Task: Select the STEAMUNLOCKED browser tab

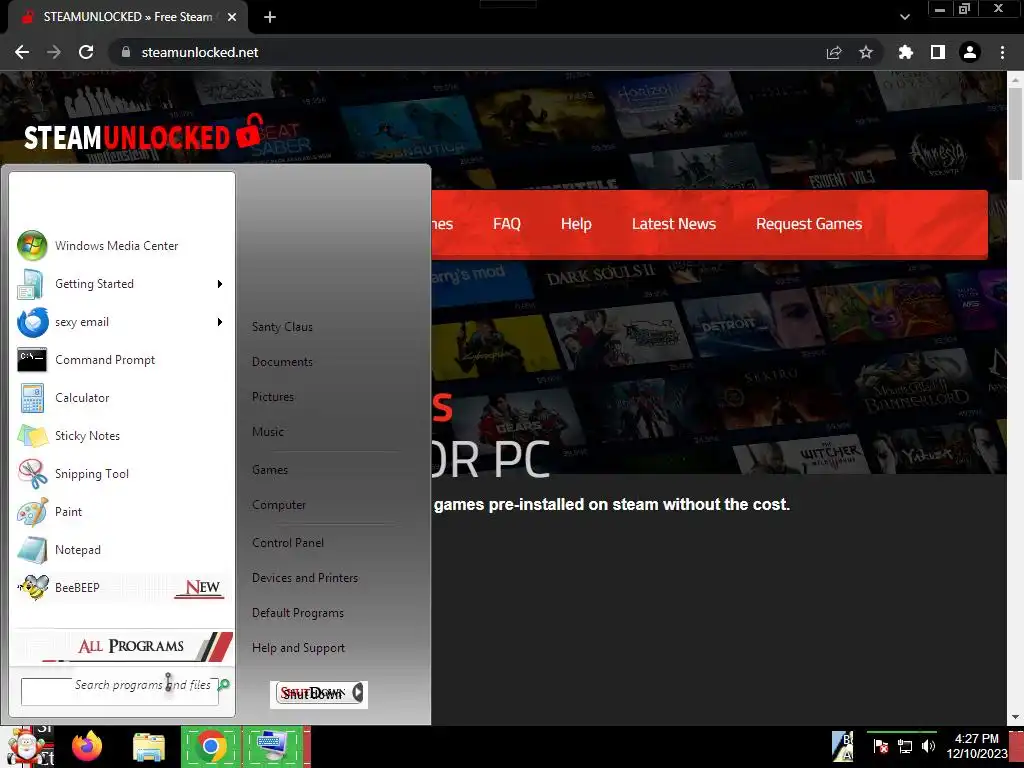Action: pyautogui.click(x=127, y=17)
